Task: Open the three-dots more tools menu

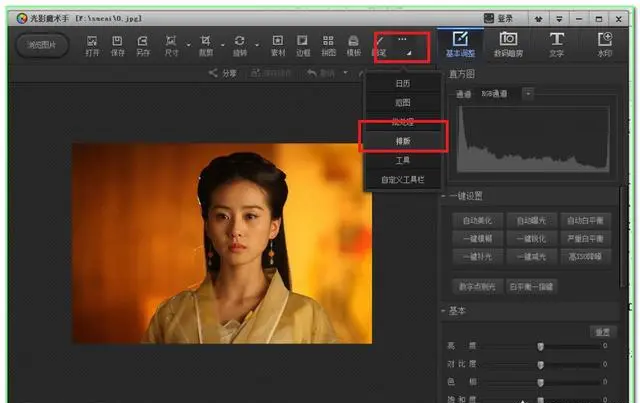Action: point(402,39)
